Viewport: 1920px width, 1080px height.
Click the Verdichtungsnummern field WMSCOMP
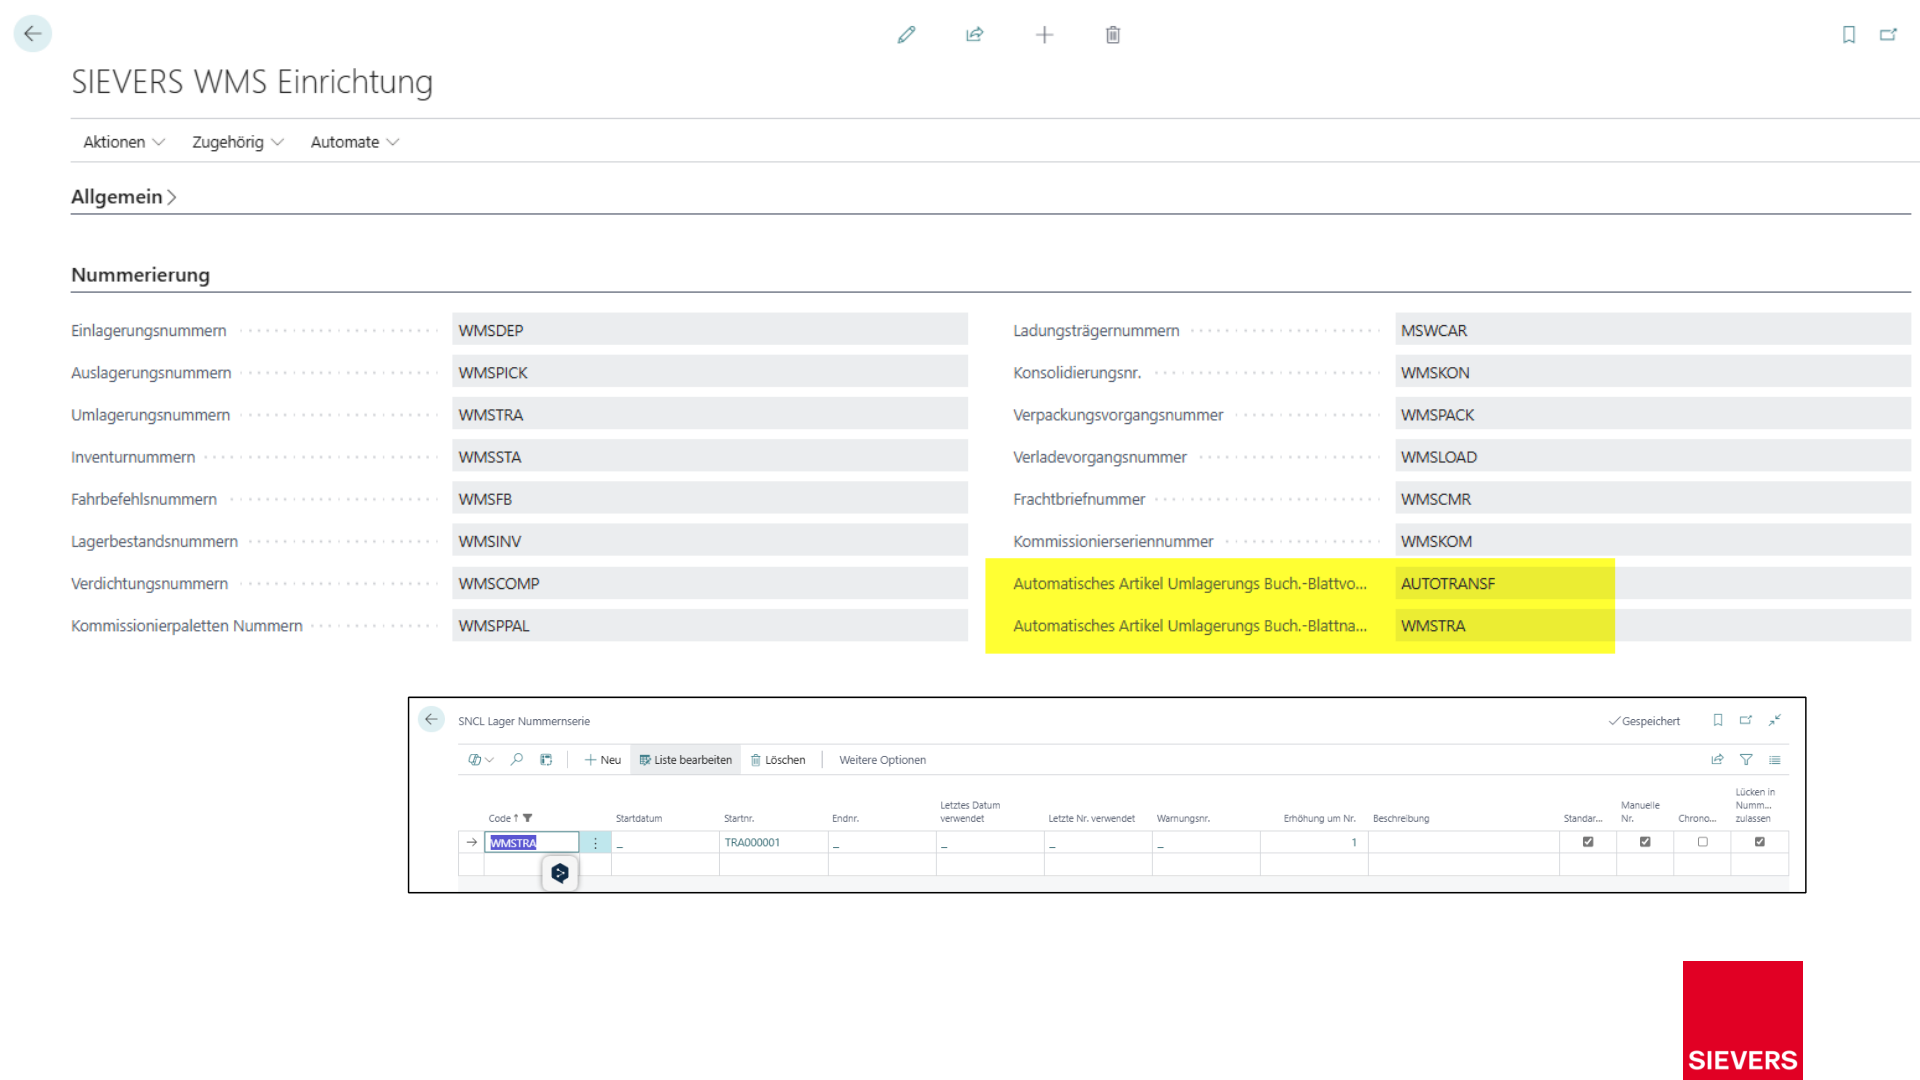click(x=709, y=582)
